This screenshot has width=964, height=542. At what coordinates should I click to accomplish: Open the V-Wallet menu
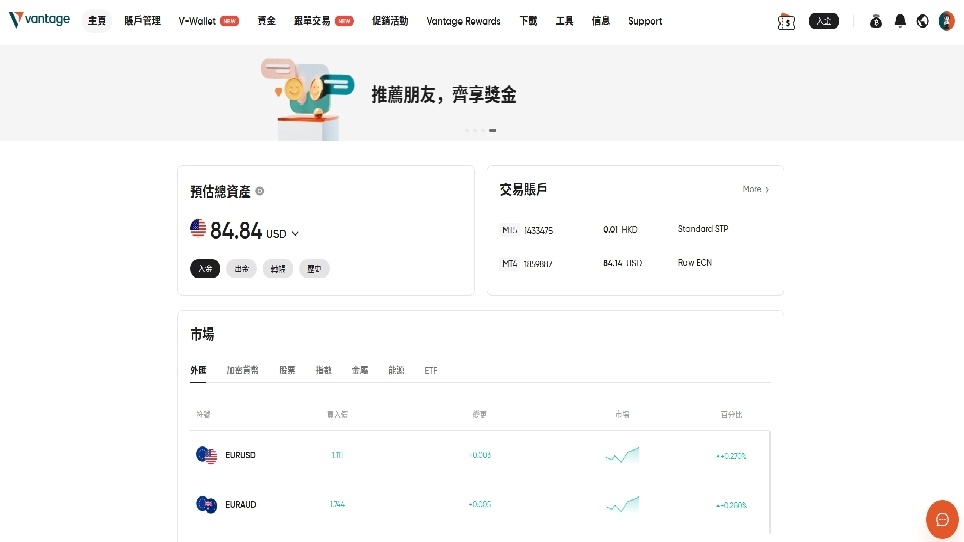click(208, 21)
